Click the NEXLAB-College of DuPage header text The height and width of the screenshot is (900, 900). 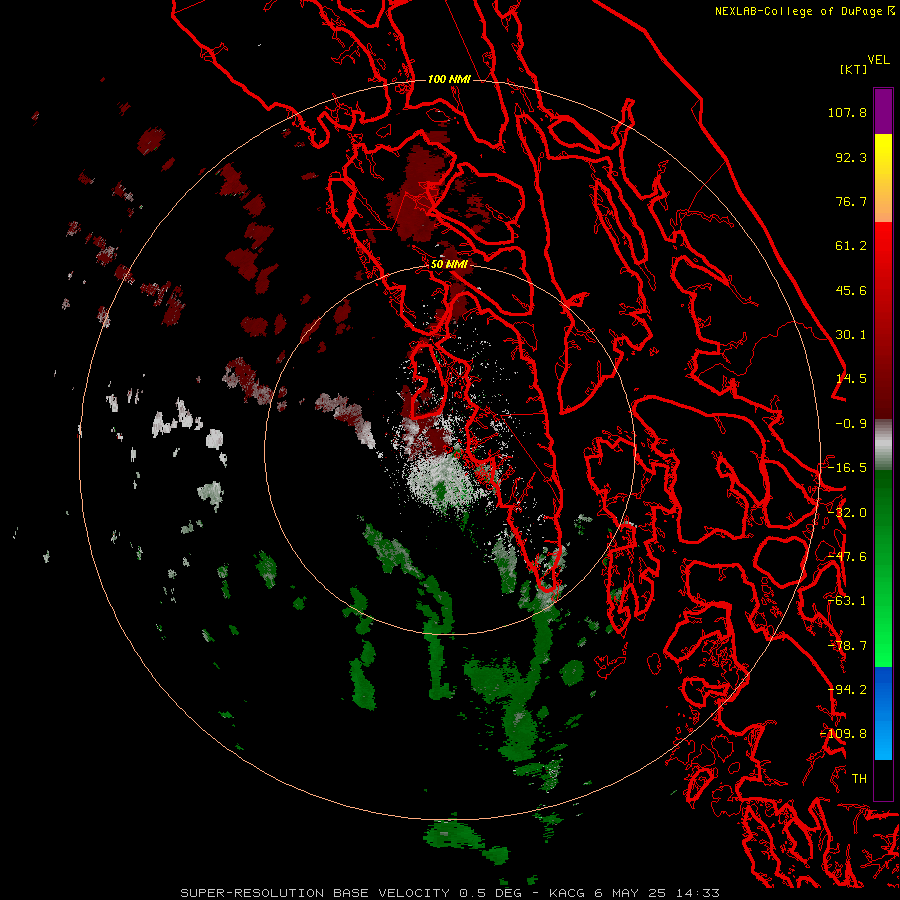pyautogui.click(x=799, y=11)
